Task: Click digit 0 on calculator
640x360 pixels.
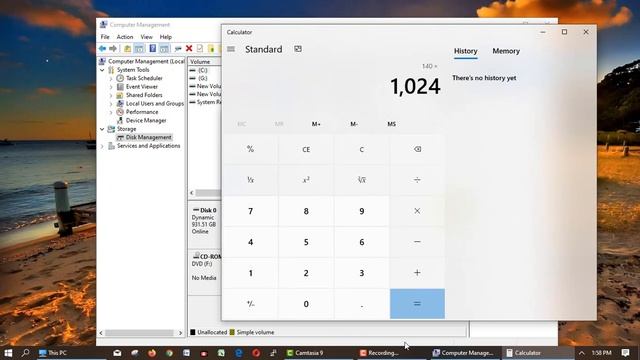Action: point(306,304)
